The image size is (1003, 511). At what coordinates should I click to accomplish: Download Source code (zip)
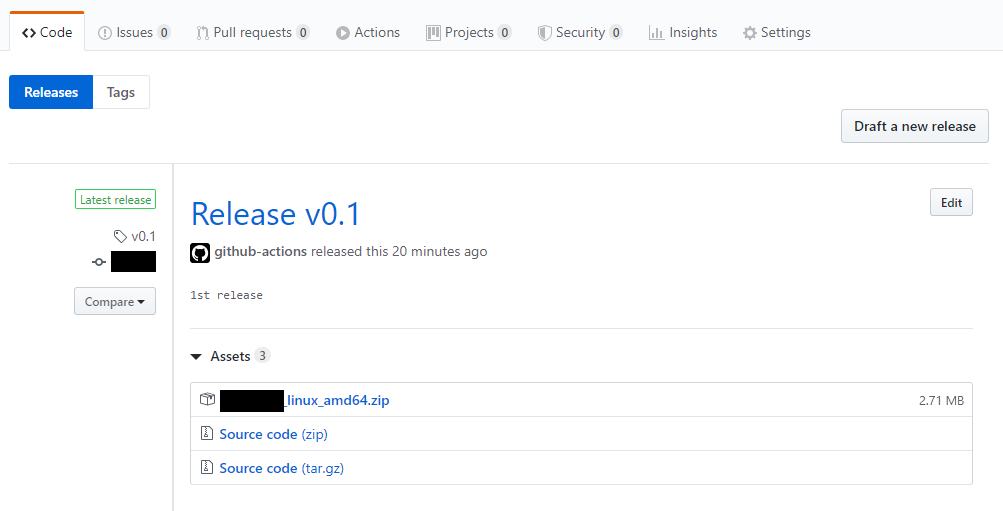point(273,434)
